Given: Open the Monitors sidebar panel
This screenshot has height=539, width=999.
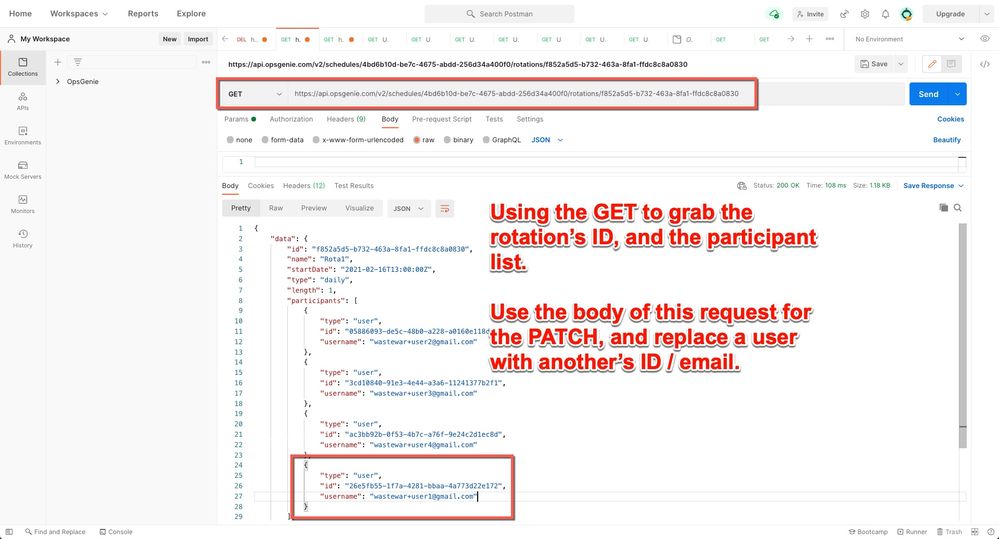Looking at the screenshot, I should click(x=23, y=205).
